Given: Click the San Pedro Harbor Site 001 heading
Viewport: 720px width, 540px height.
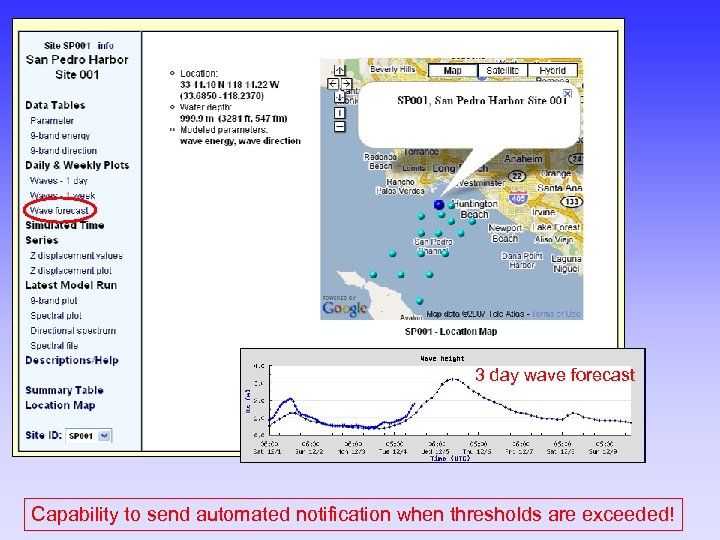Looking at the screenshot, I should [x=77, y=67].
